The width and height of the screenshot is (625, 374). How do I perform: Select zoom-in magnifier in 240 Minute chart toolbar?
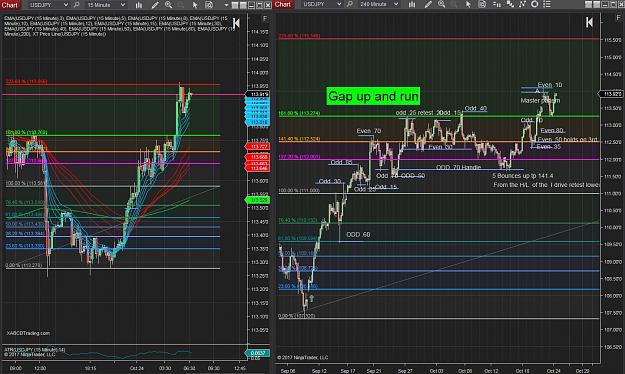(x=442, y=4)
